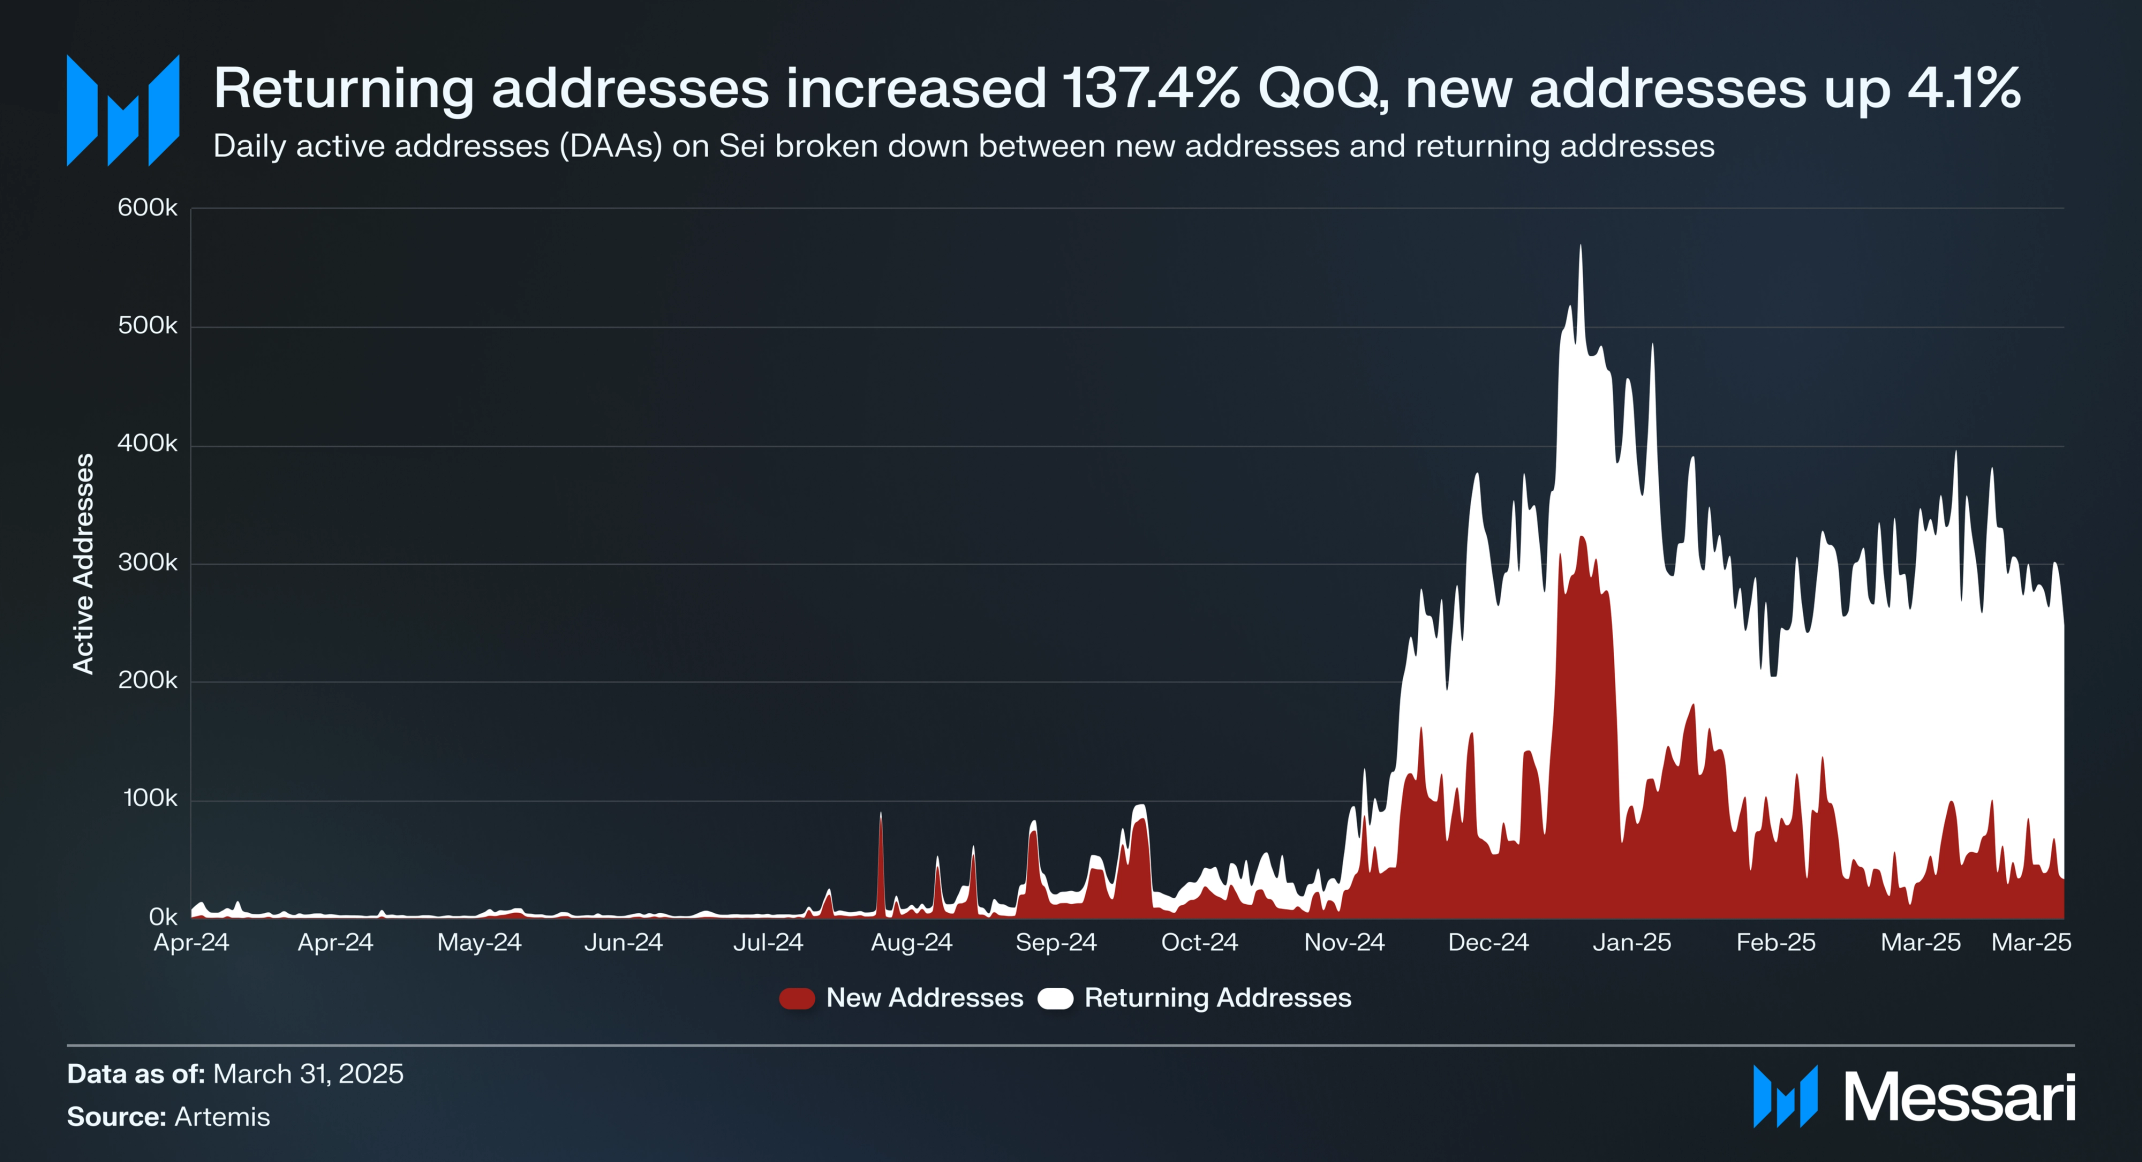Select the red New Addresses legend swatch
The image size is (2142, 1162).
tap(797, 998)
